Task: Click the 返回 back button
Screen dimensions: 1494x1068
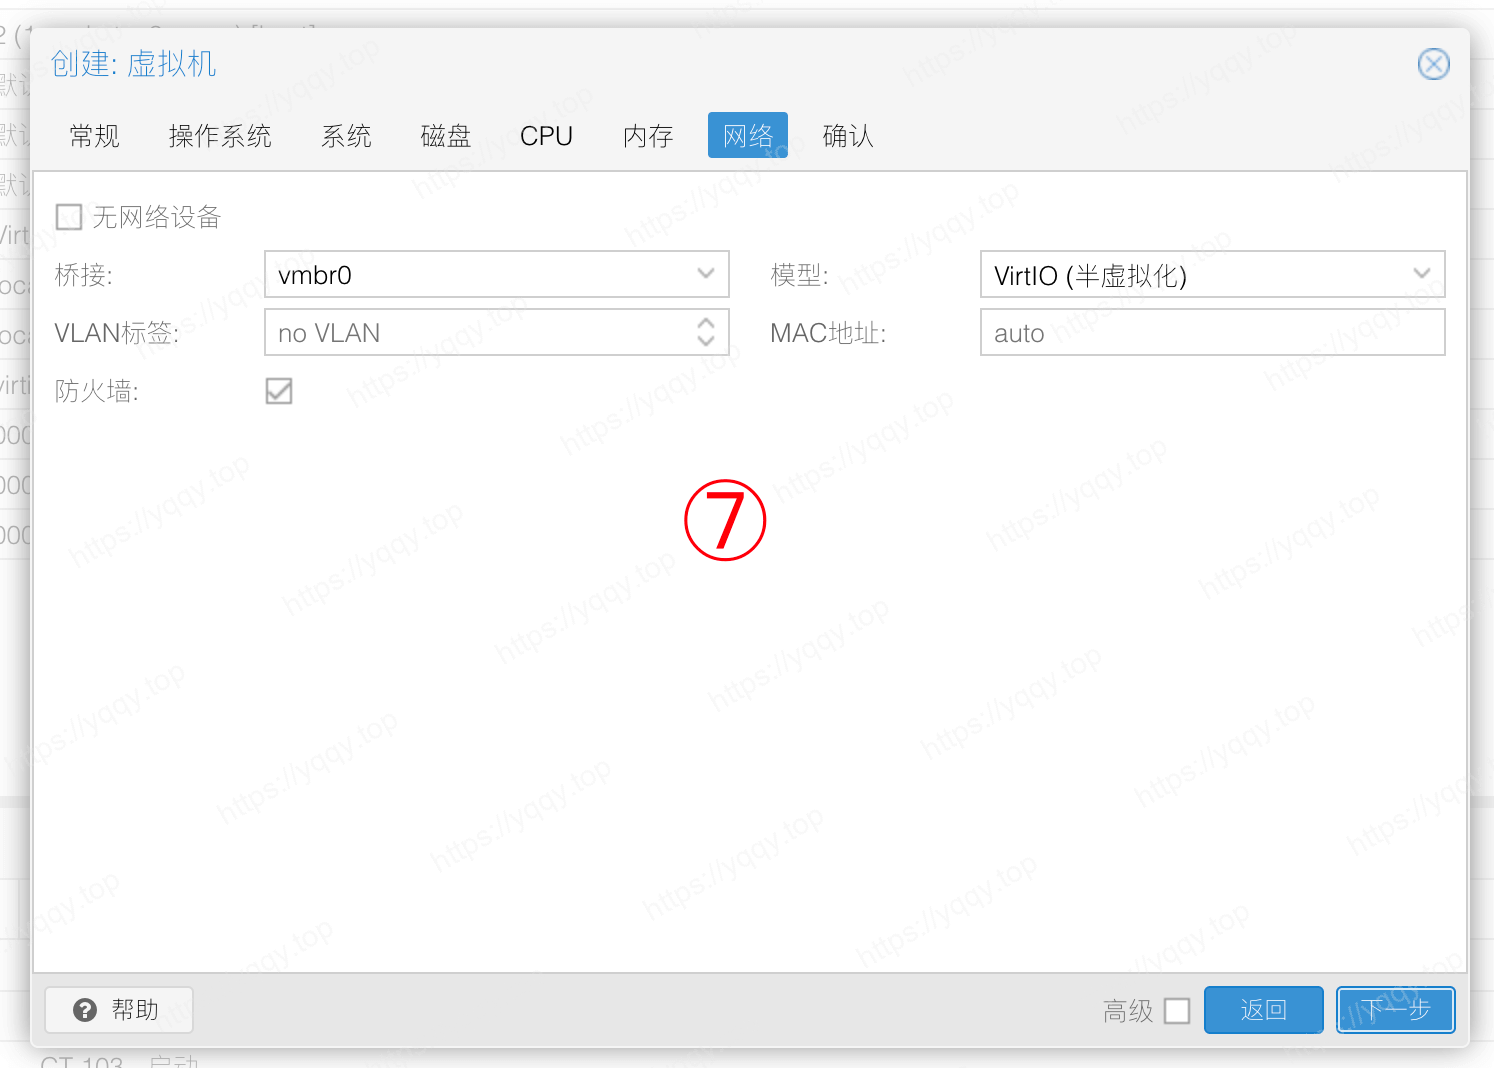Action: pos(1263,1010)
